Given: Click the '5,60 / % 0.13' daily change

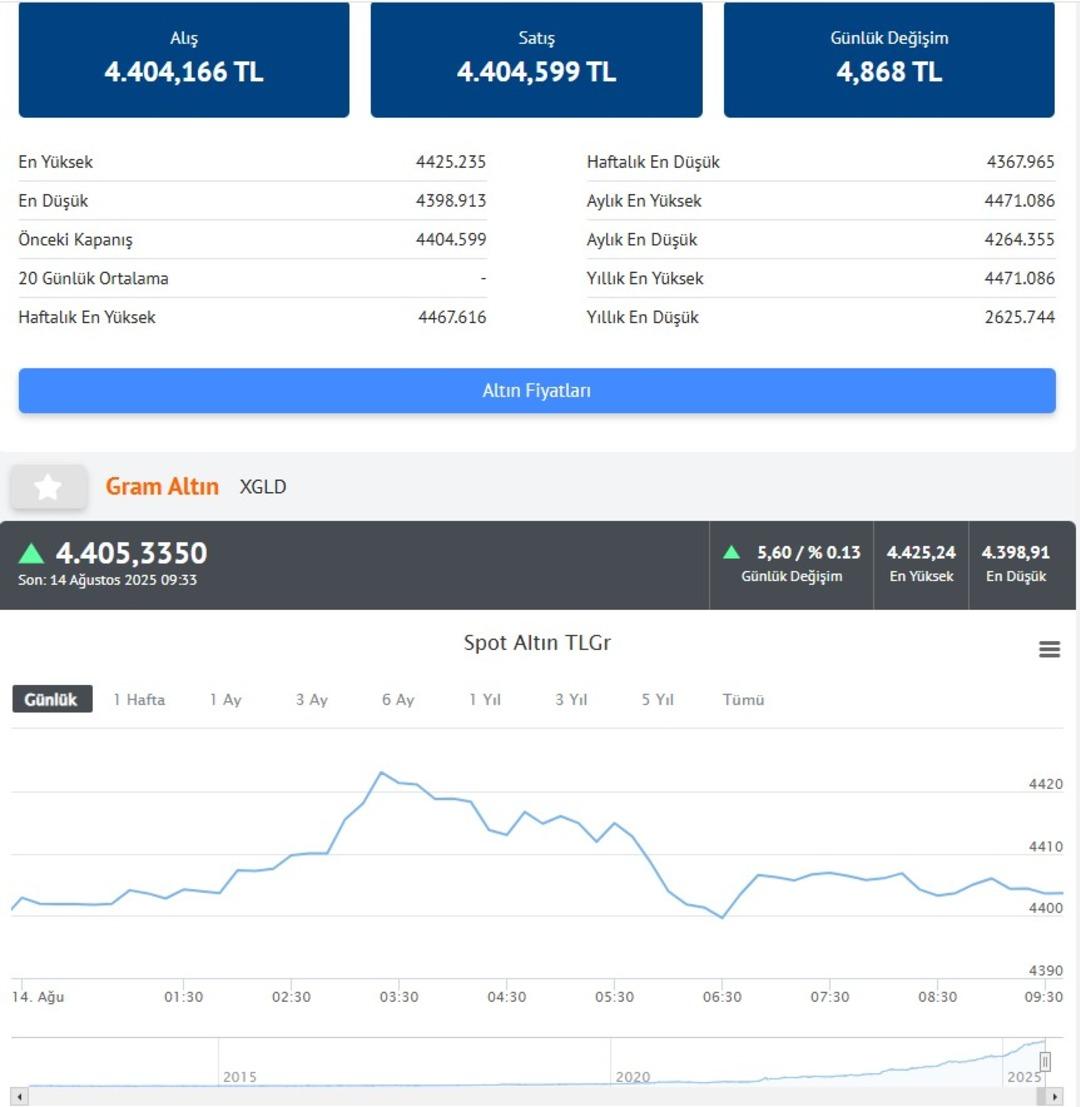Looking at the screenshot, I should tap(808, 552).
